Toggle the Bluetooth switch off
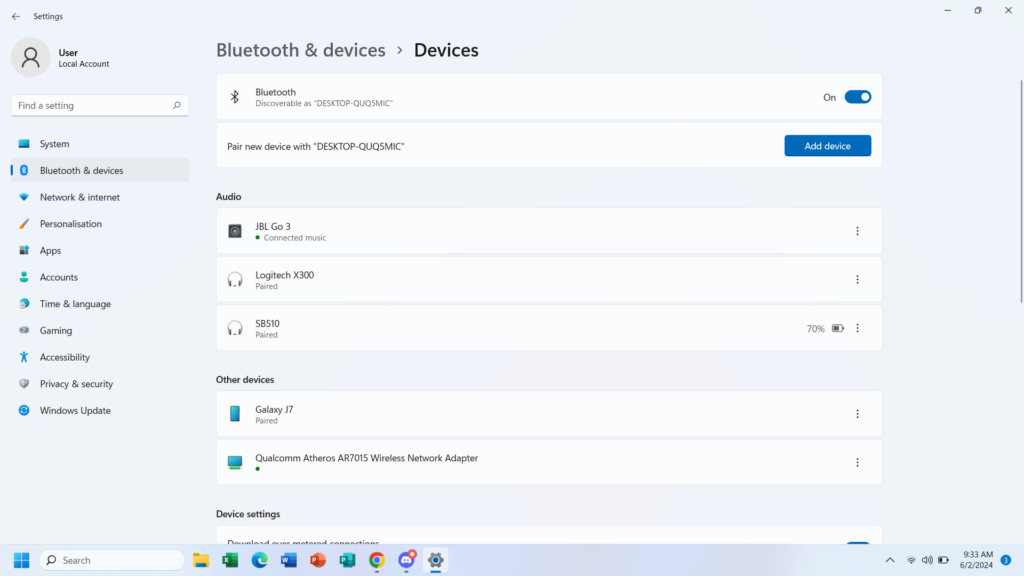 [857, 97]
